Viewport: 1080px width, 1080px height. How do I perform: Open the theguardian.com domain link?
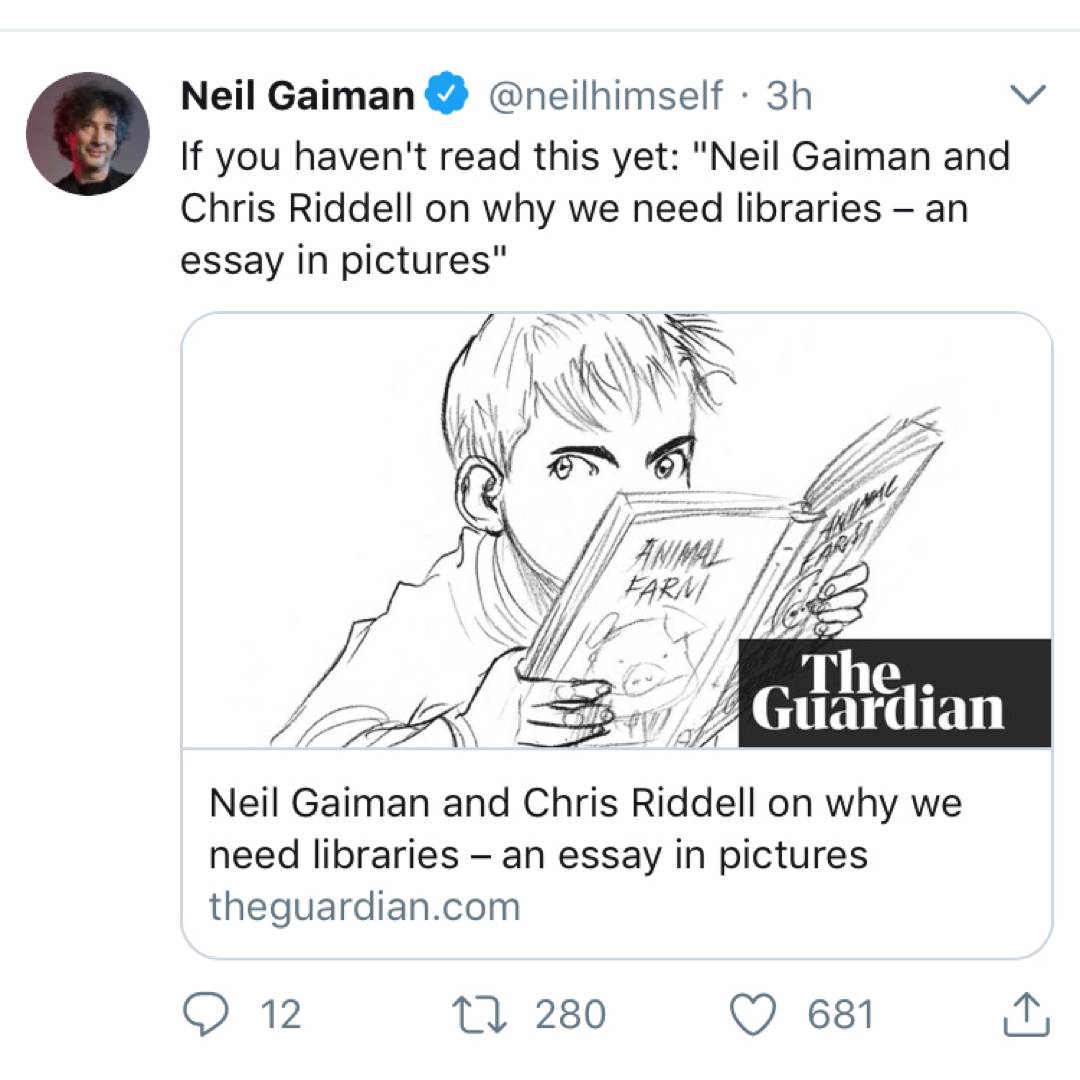click(x=364, y=907)
